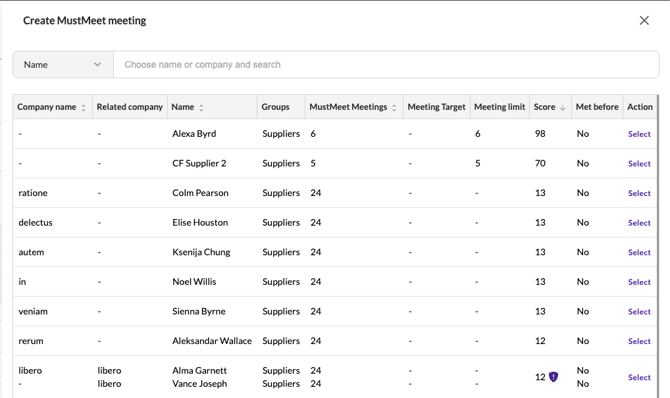The image size is (670, 398).
Task: Pick Select link for Ksenija Chung
Action: tap(639, 252)
